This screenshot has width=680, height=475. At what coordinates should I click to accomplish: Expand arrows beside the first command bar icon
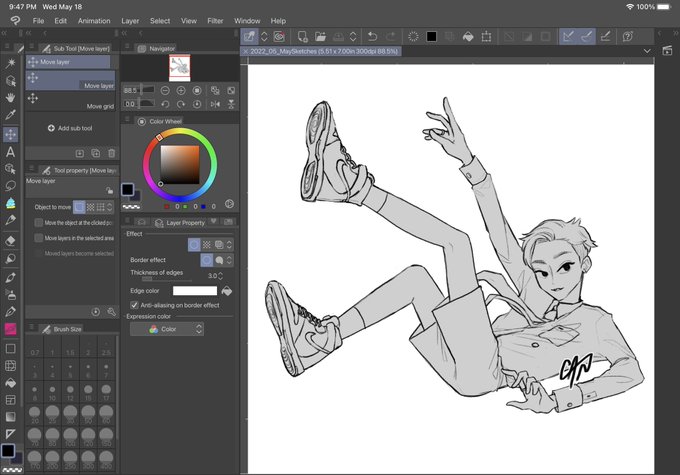click(x=264, y=37)
